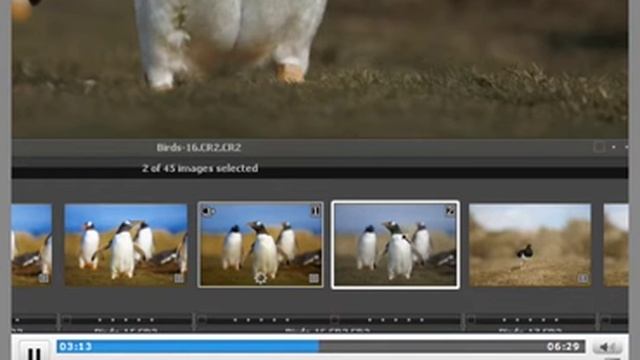The image size is (640, 360).
Task: Click the adjustments badge on the lone bird thumbnail
Action: (x=583, y=278)
